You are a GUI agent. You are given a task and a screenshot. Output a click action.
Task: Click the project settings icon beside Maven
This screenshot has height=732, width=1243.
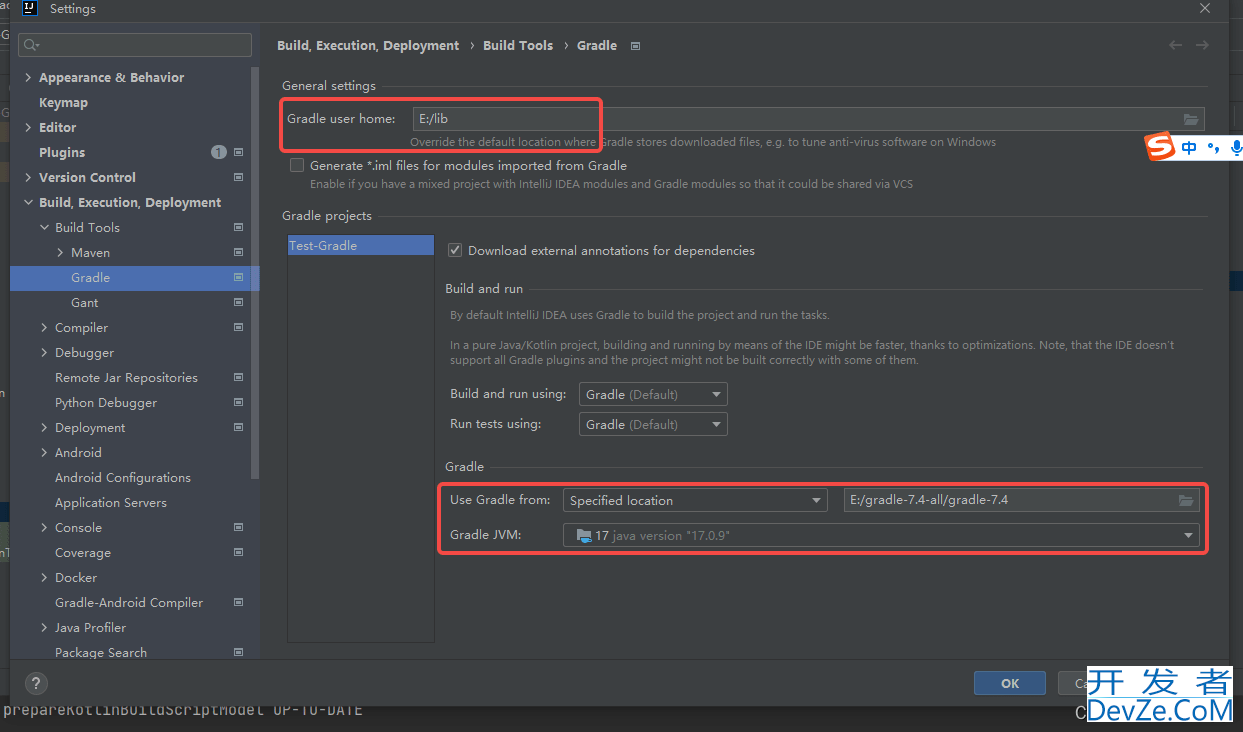(x=238, y=252)
